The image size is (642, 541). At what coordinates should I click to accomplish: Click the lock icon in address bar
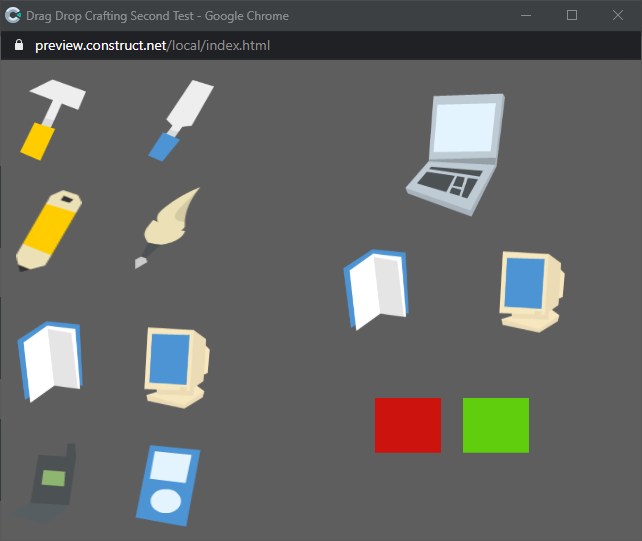pyautogui.click(x=19, y=45)
